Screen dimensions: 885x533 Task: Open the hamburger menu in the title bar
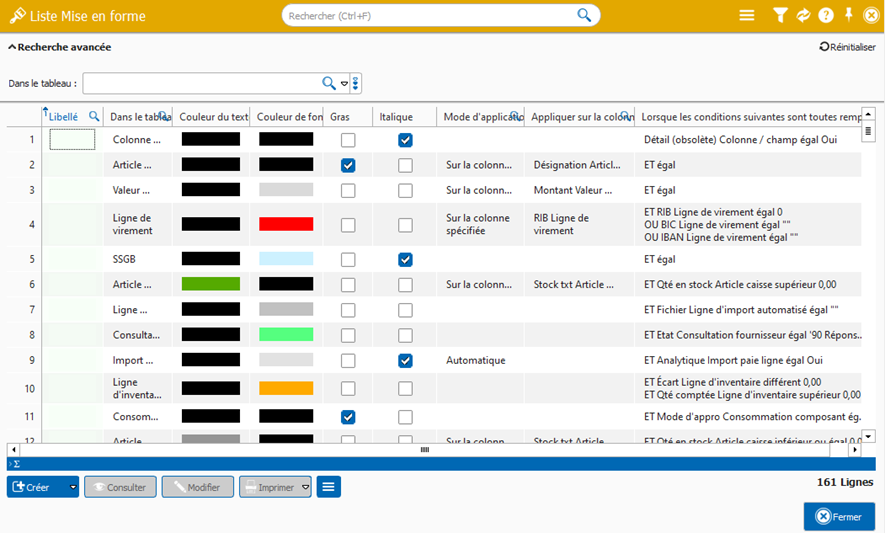tap(747, 15)
